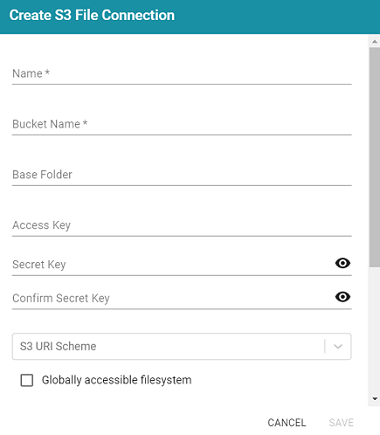
Task: Reveal the Secret Key with eye icon
Action: 343,263
